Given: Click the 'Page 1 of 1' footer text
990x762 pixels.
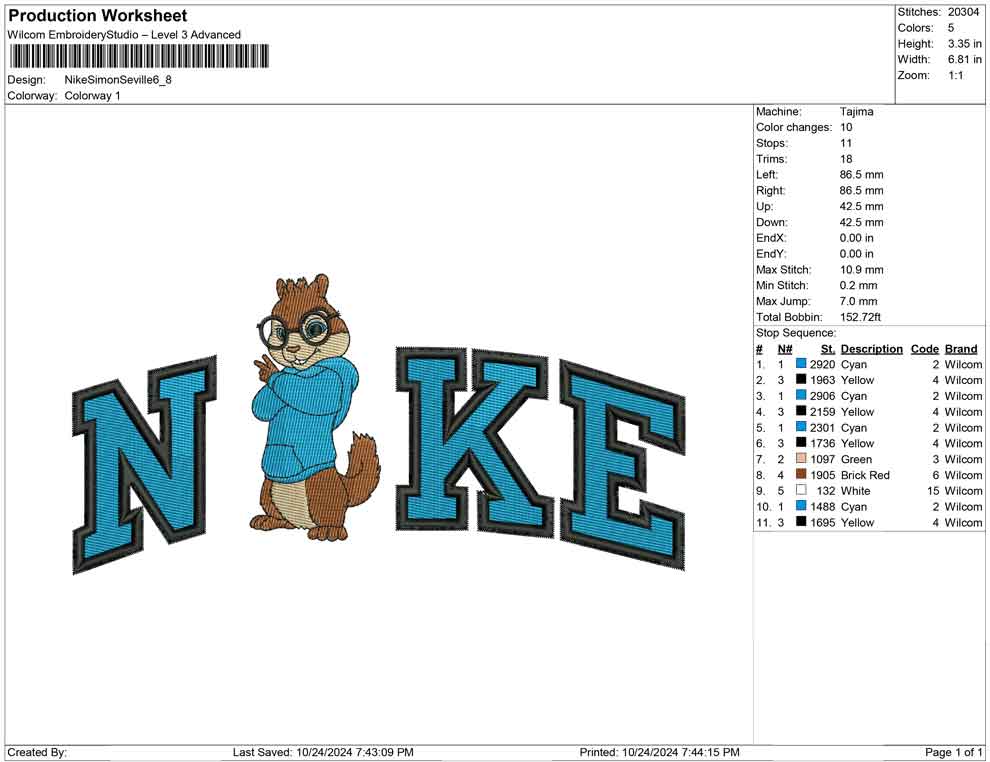Looking at the screenshot, I should [953, 752].
